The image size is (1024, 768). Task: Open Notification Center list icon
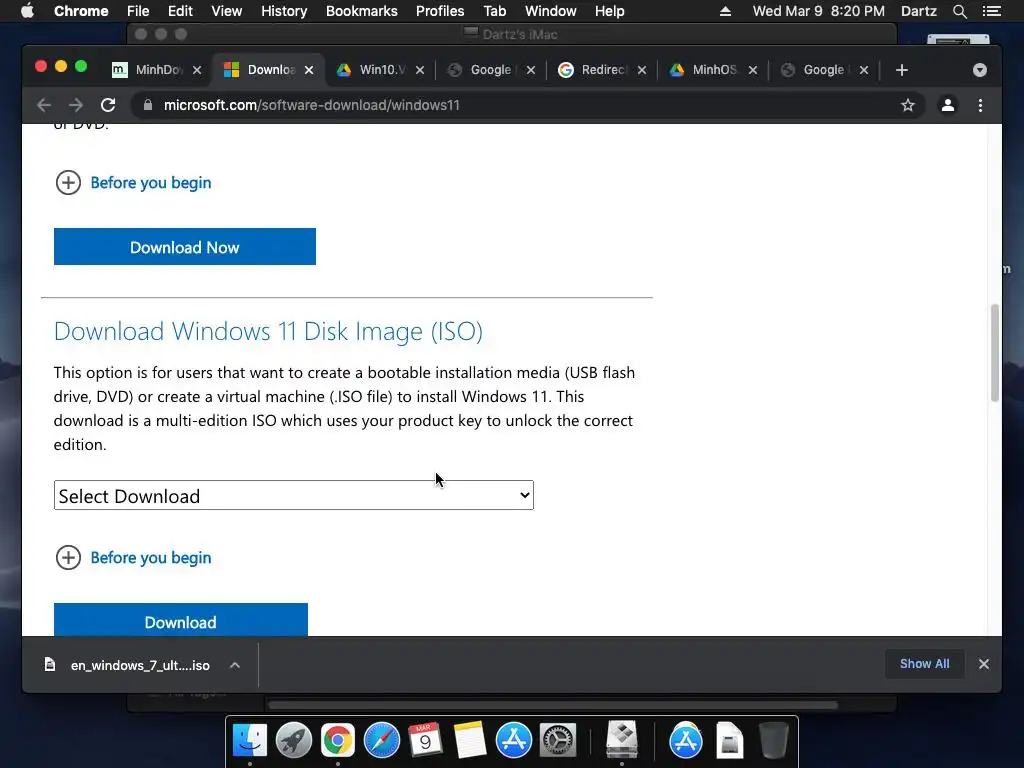992,11
